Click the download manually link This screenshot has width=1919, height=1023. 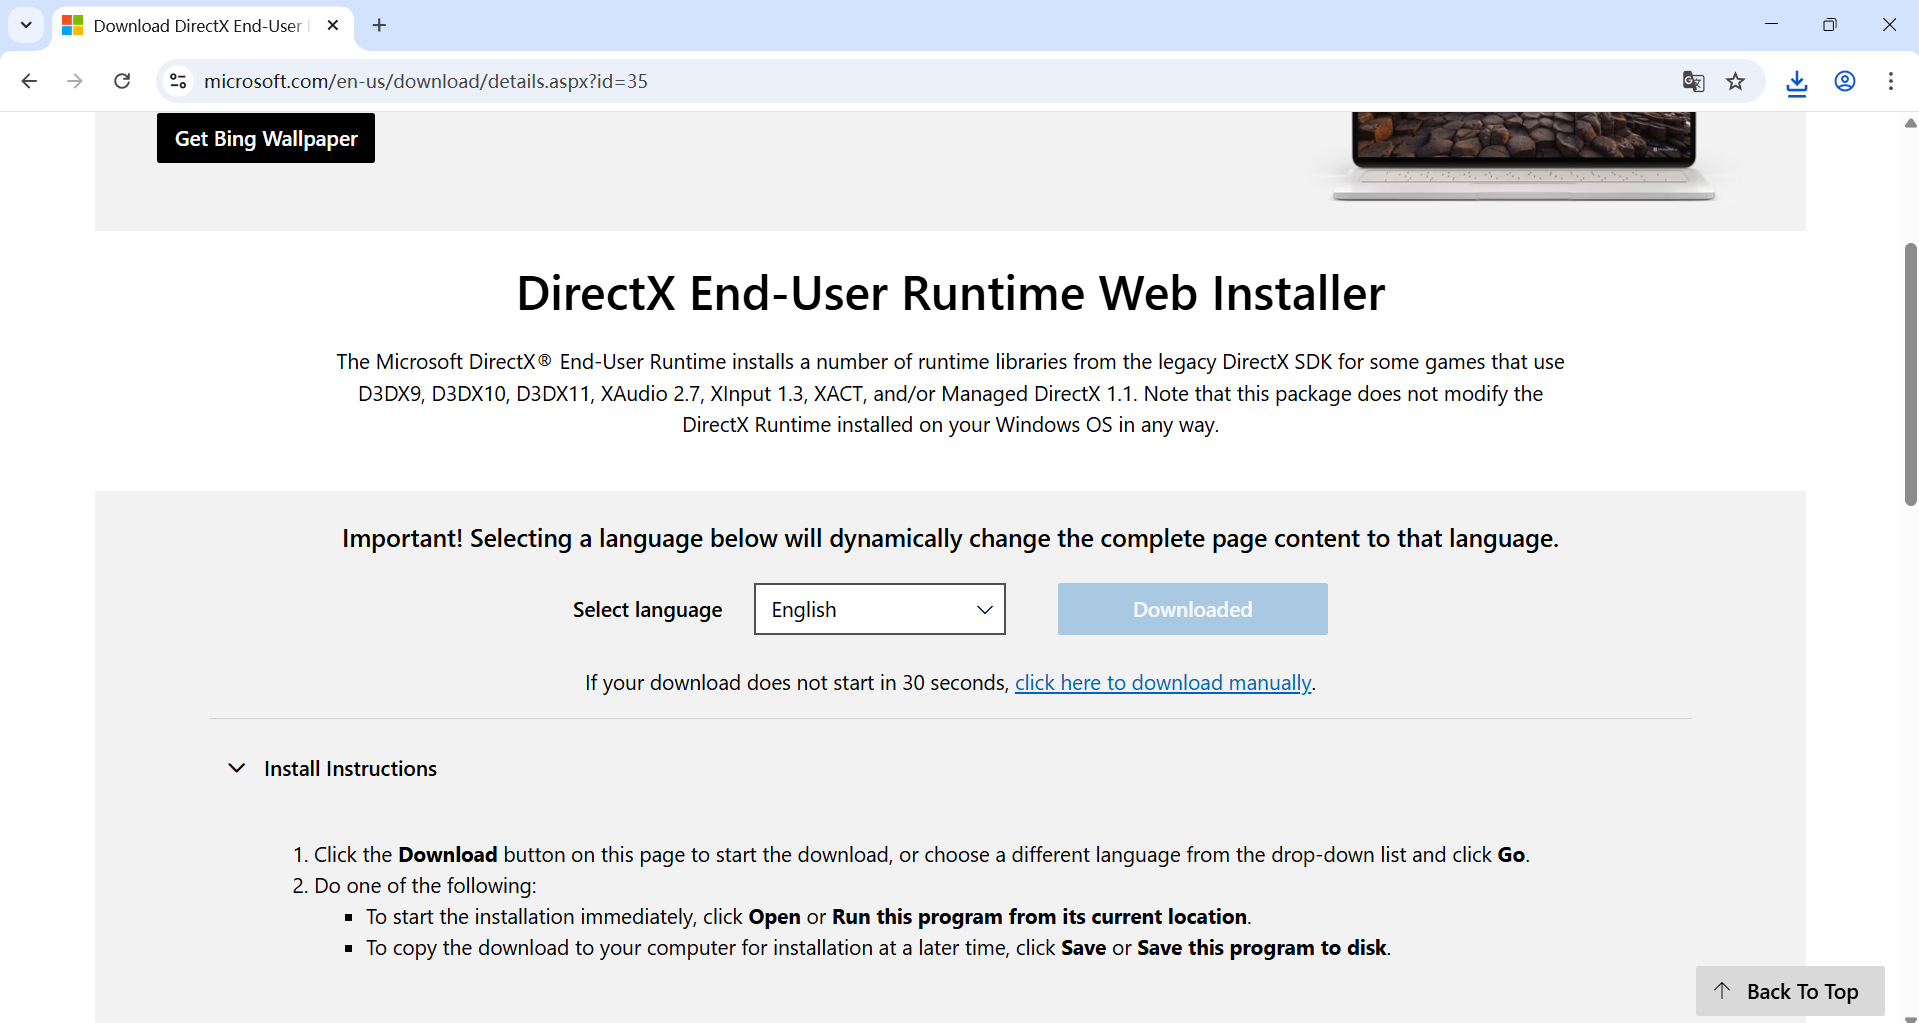click(1163, 683)
